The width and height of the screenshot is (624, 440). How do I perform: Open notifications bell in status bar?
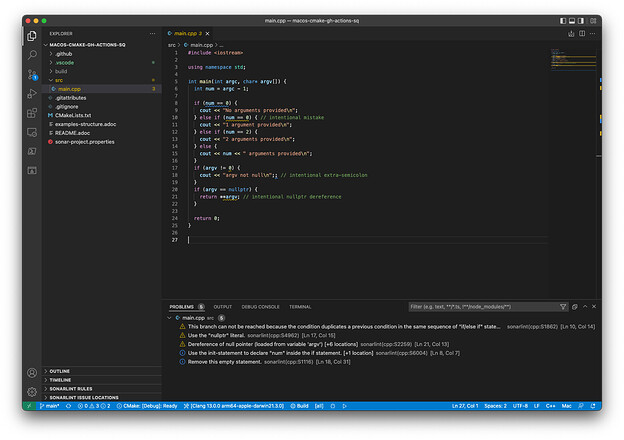click(593, 406)
